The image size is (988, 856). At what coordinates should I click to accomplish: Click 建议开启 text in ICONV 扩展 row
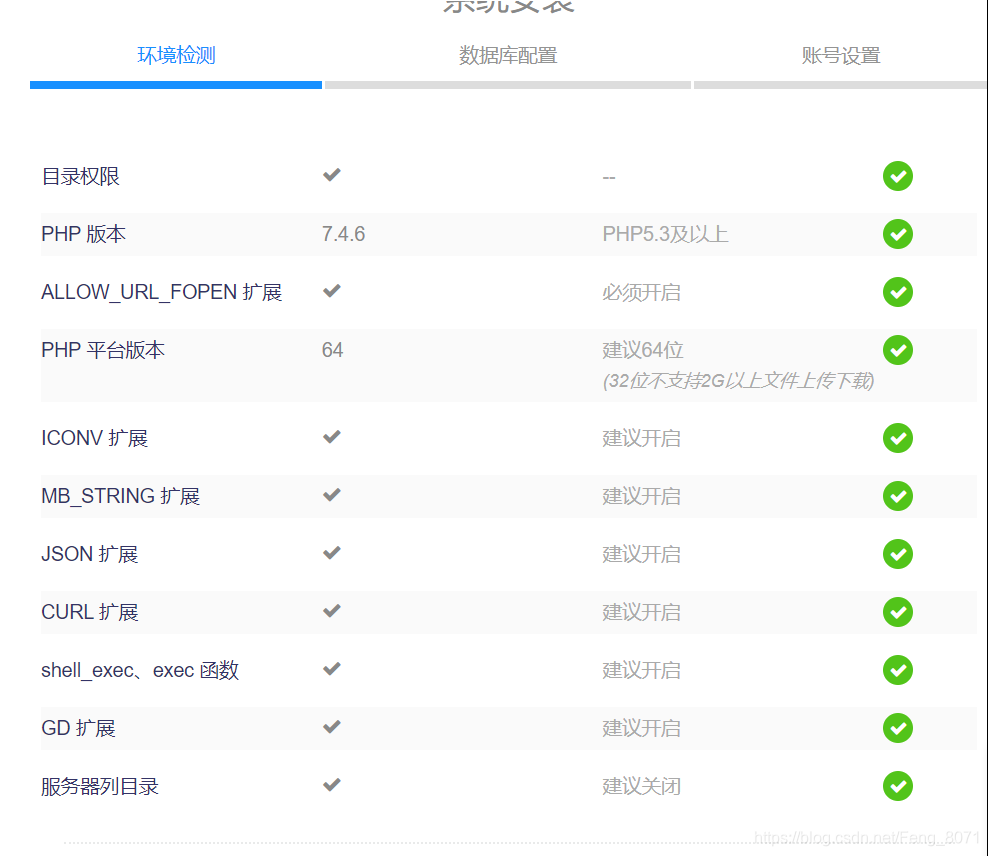(x=641, y=438)
